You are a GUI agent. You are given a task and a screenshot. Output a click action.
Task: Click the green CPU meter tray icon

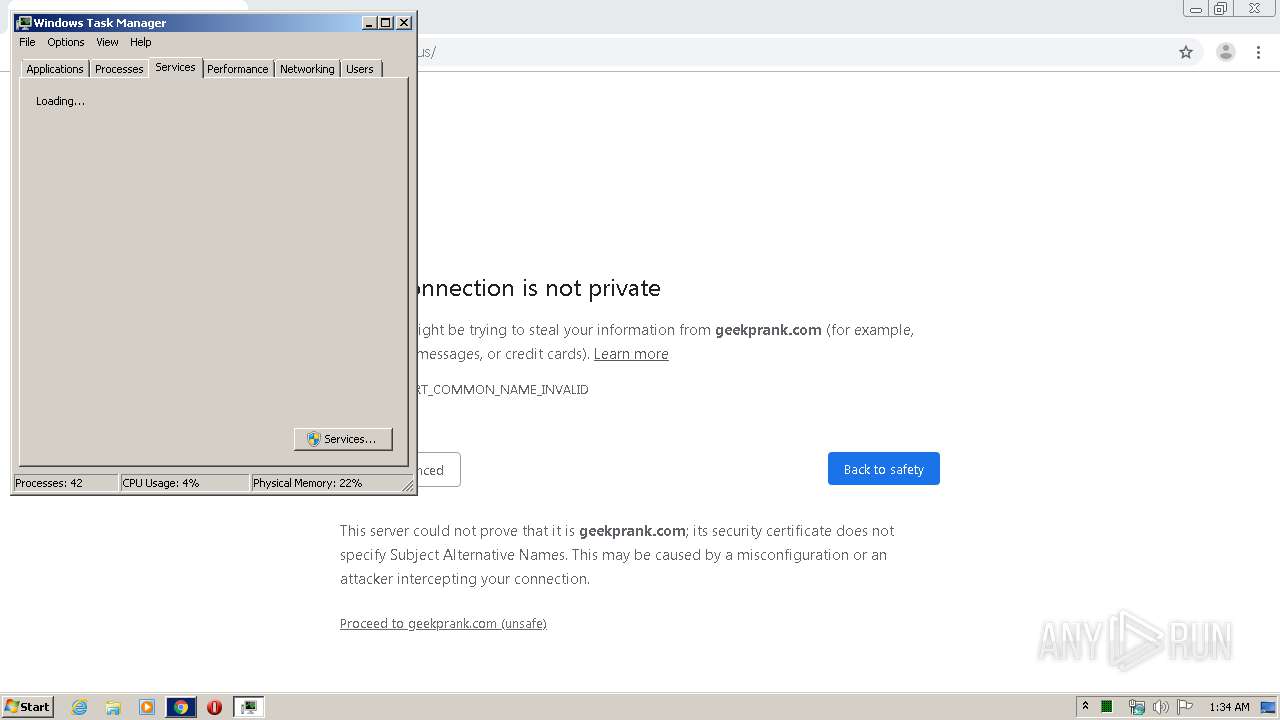[x=1107, y=707]
